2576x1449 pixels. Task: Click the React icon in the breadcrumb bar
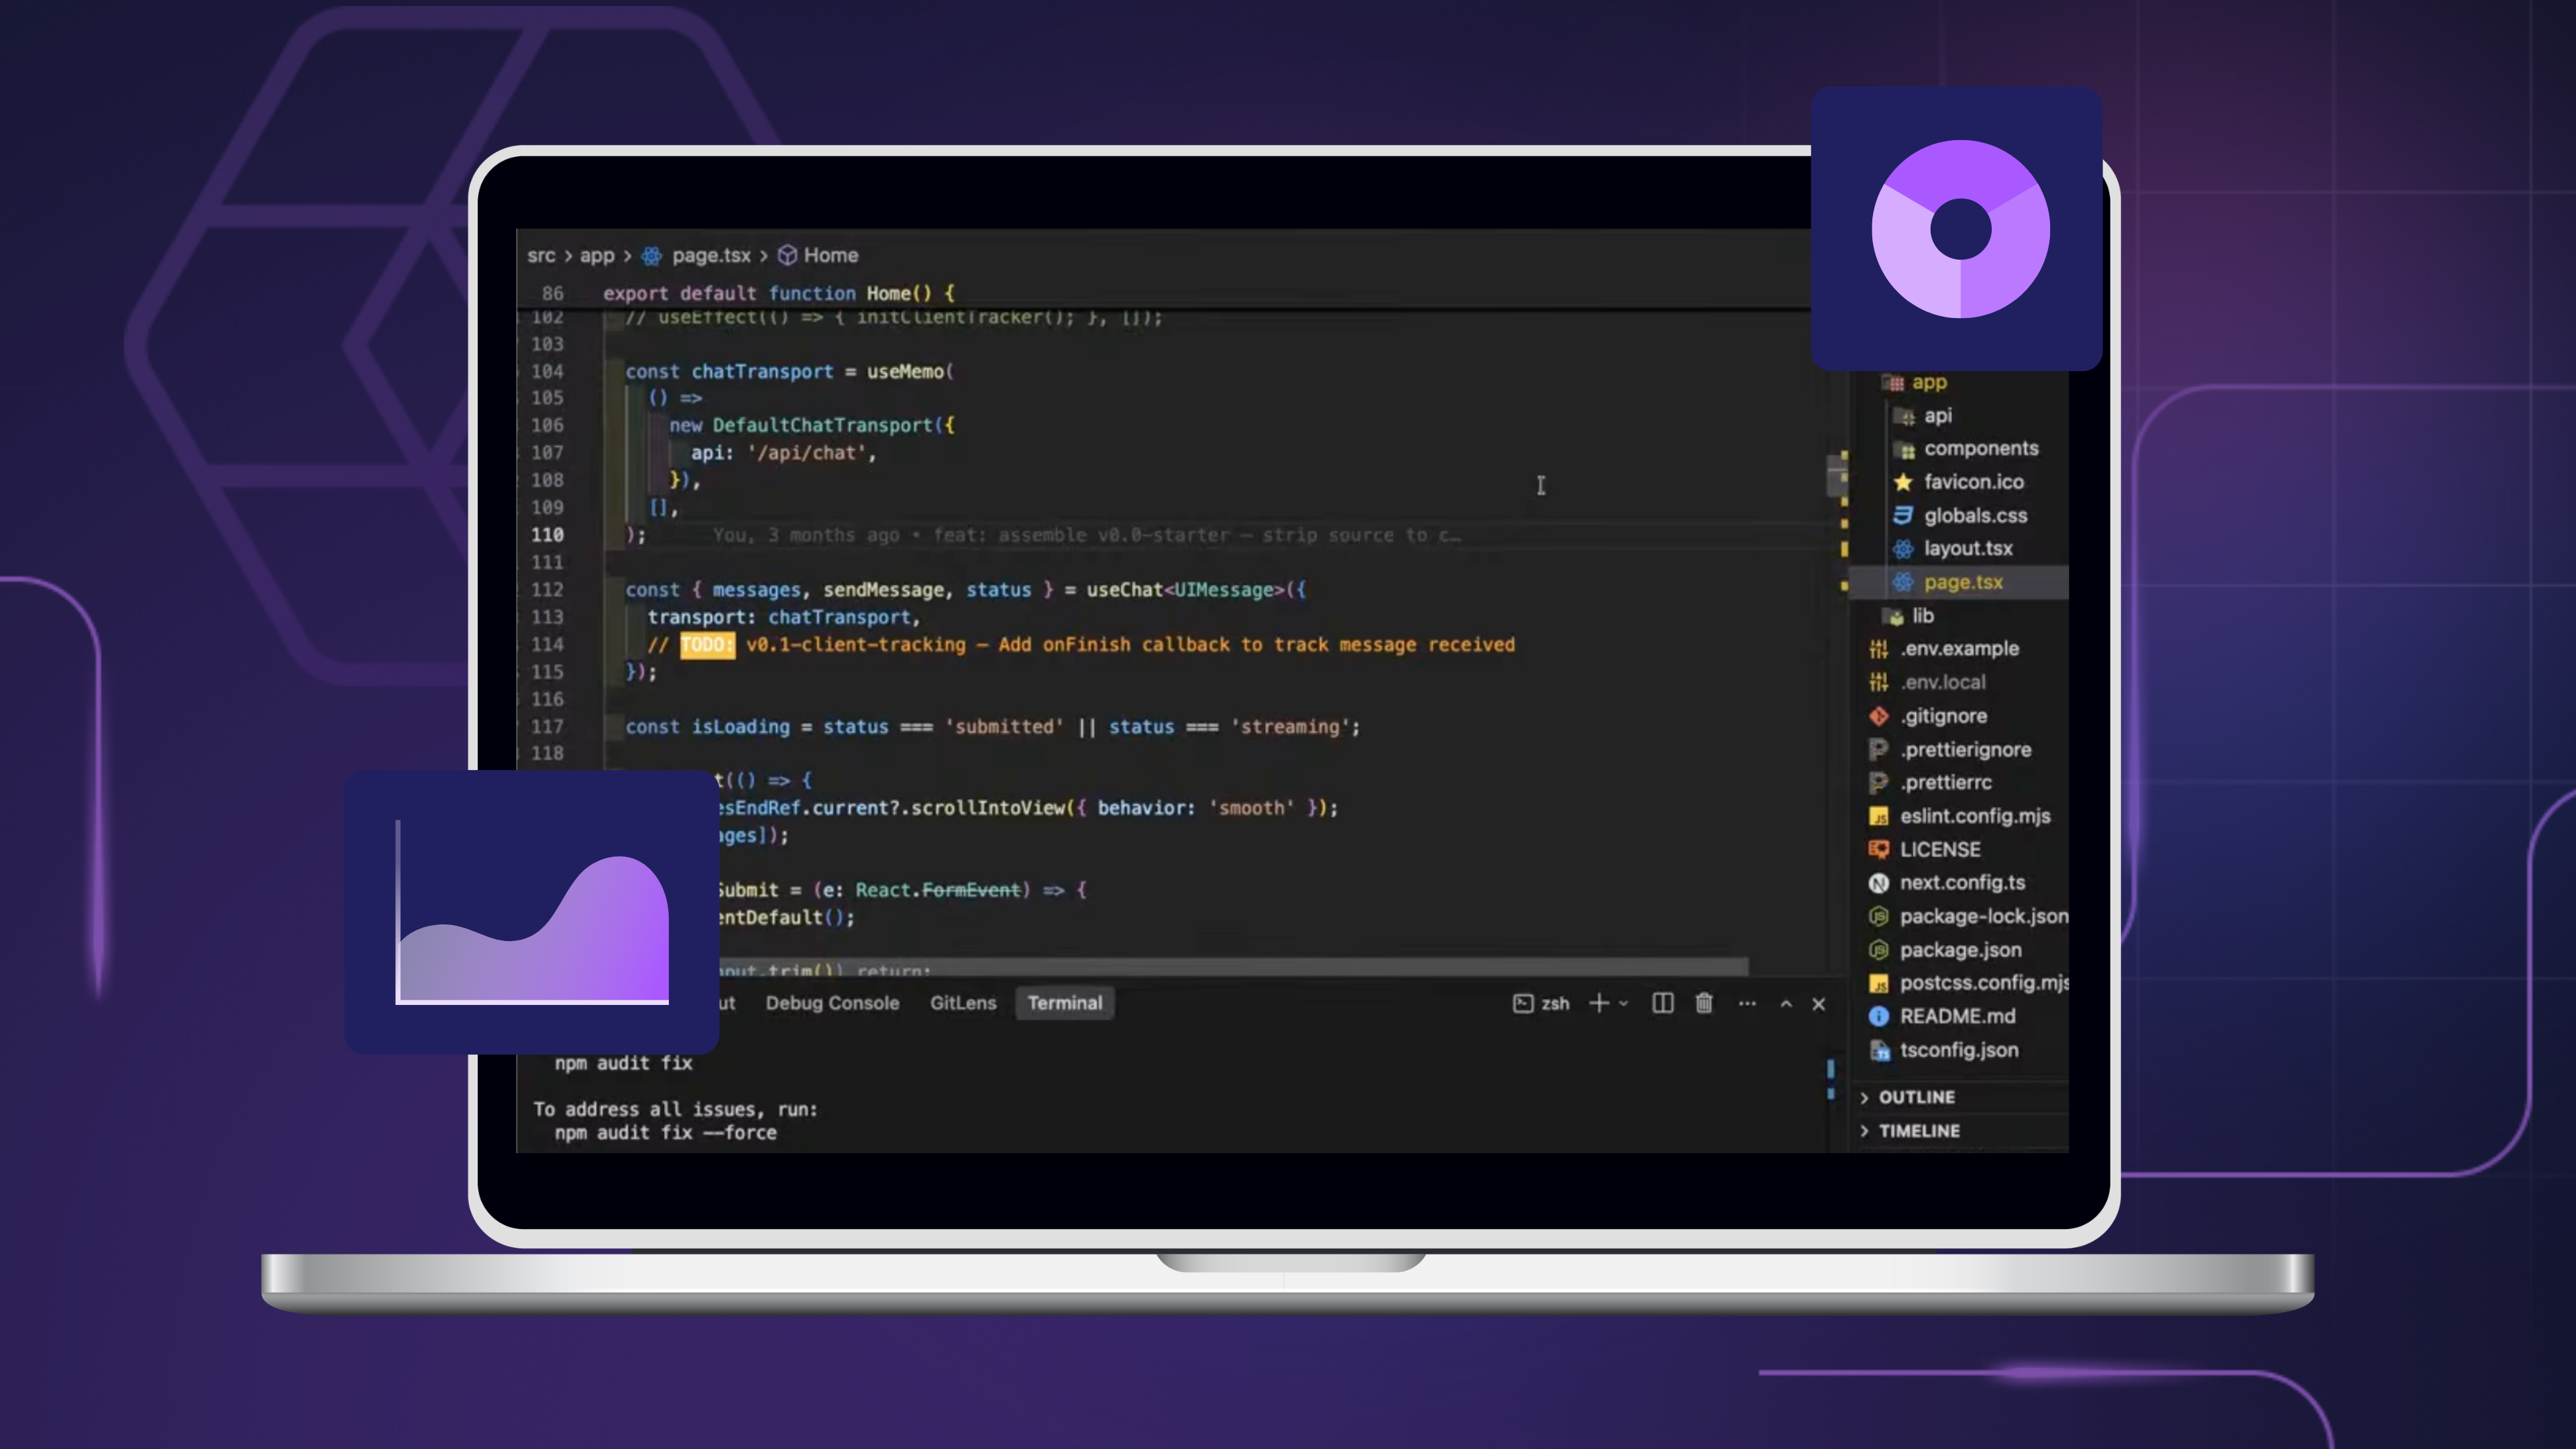pos(651,255)
